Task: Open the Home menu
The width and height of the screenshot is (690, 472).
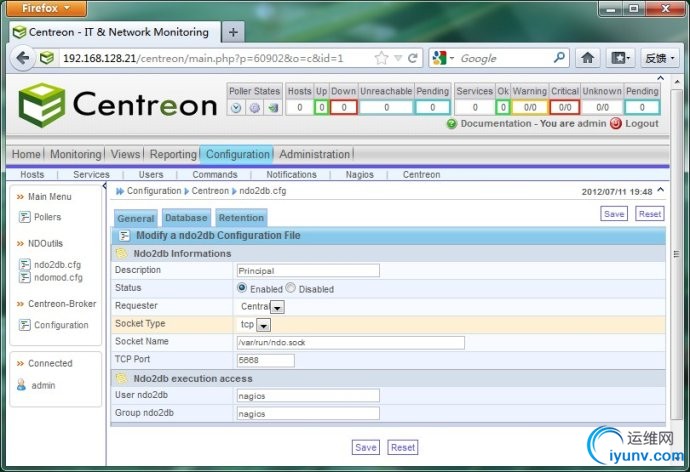Action: coord(26,154)
